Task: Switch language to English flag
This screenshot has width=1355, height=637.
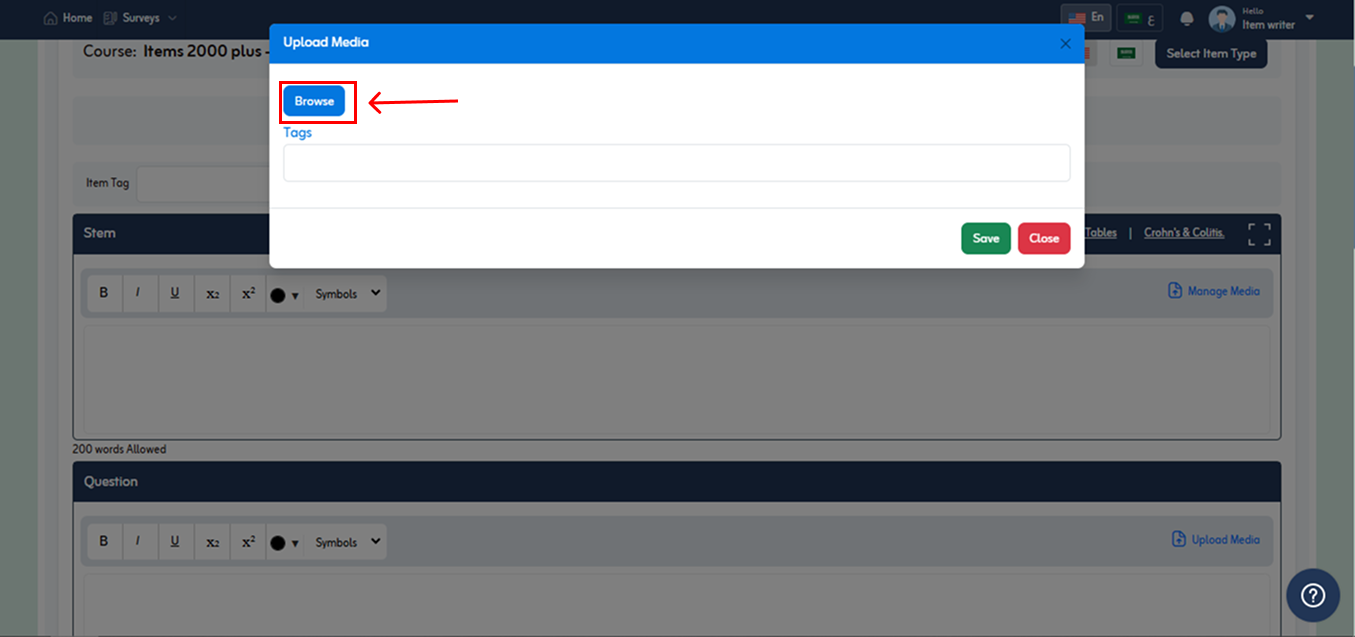Action: (x=1086, y=18)
